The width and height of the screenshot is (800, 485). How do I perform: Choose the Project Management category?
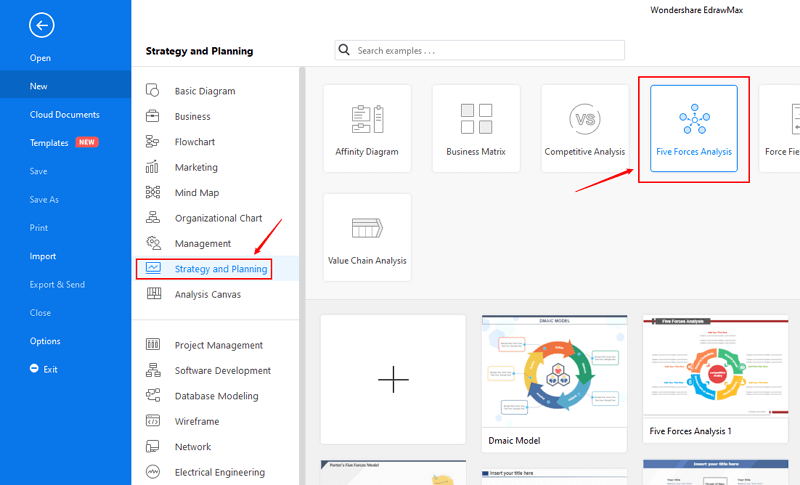(x=218, y=345)
